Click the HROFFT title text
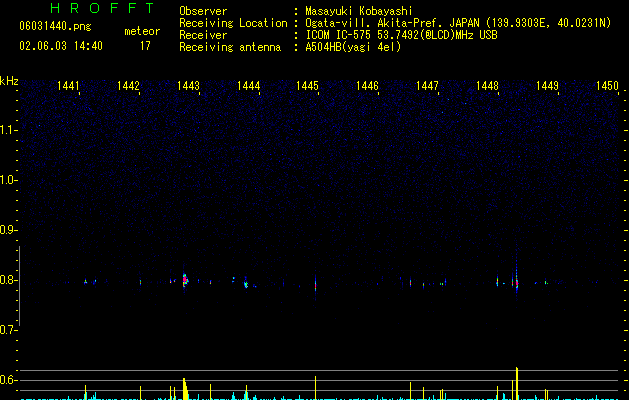629x400 pixels. coord(102,8)
